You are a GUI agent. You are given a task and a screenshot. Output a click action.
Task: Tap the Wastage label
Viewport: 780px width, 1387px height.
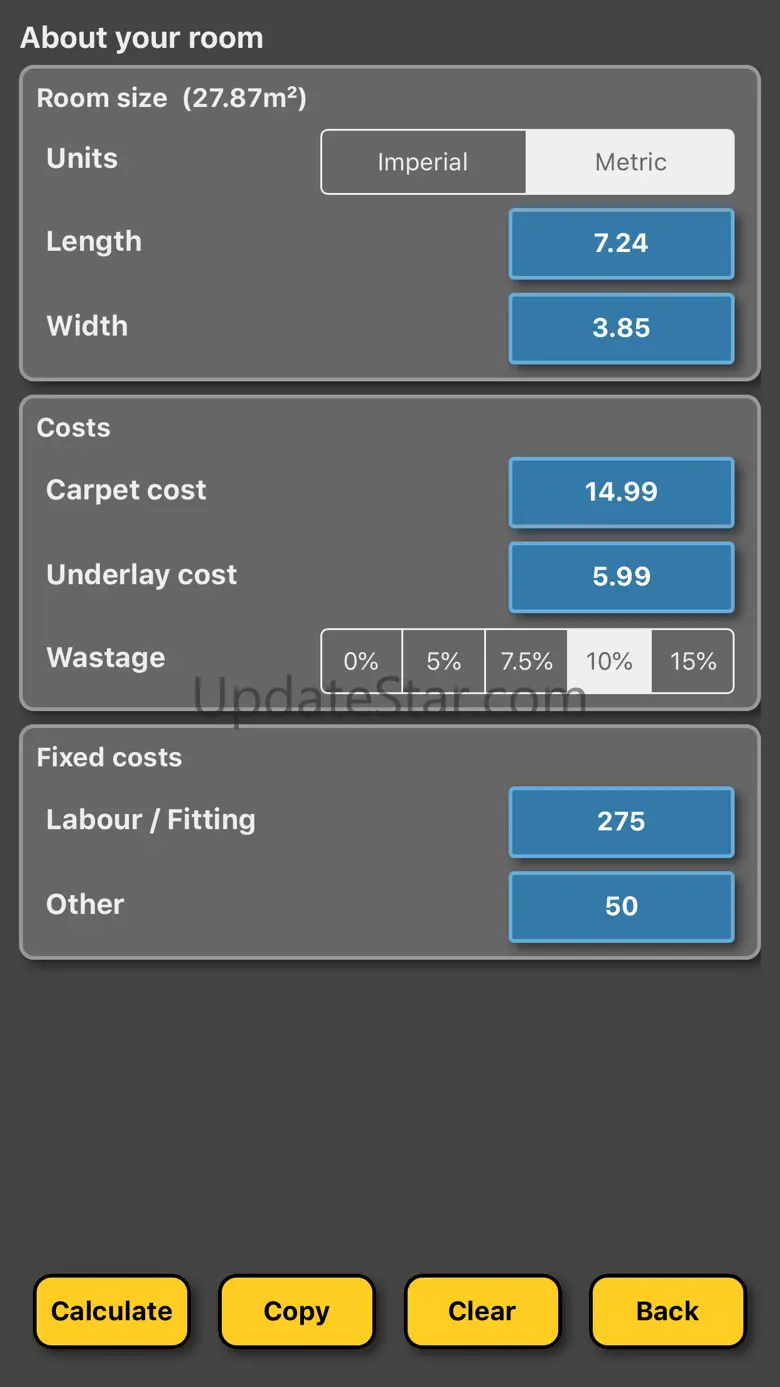(x=105, y=658)
